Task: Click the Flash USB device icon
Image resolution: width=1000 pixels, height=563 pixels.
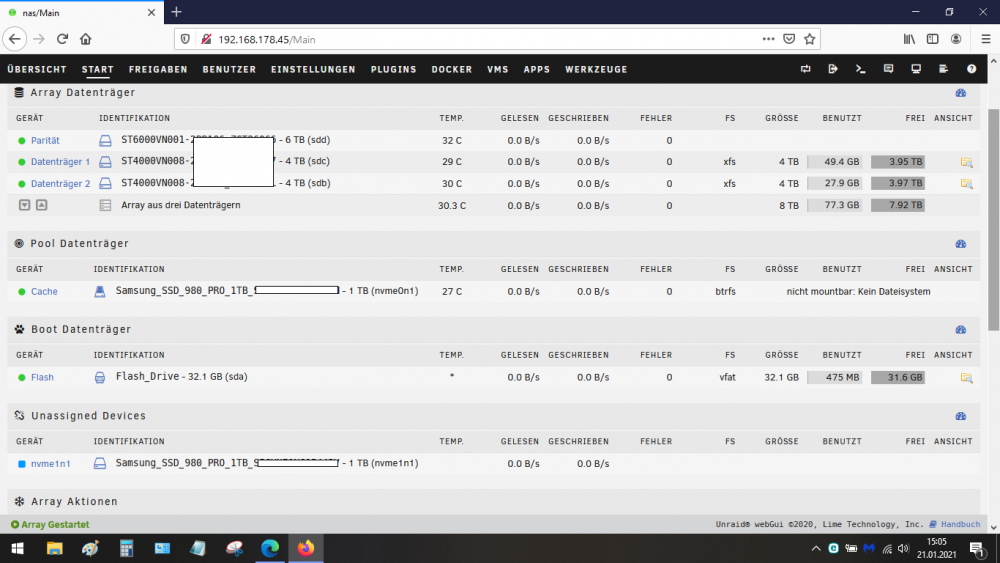Action: [99, 377]
